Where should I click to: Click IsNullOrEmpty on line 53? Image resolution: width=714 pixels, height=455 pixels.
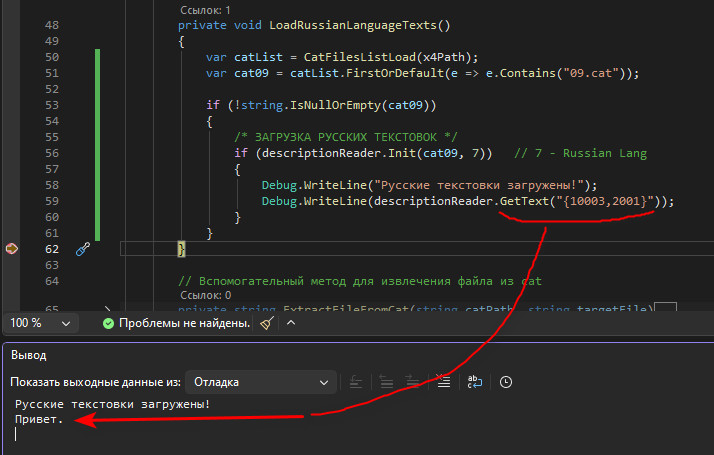336,105
